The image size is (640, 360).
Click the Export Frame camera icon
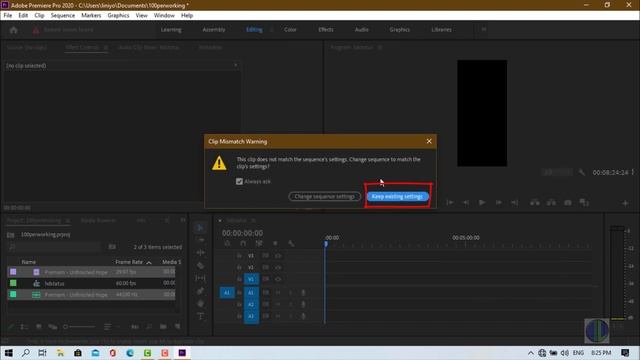pyautogui.click(x=568, y=202)
